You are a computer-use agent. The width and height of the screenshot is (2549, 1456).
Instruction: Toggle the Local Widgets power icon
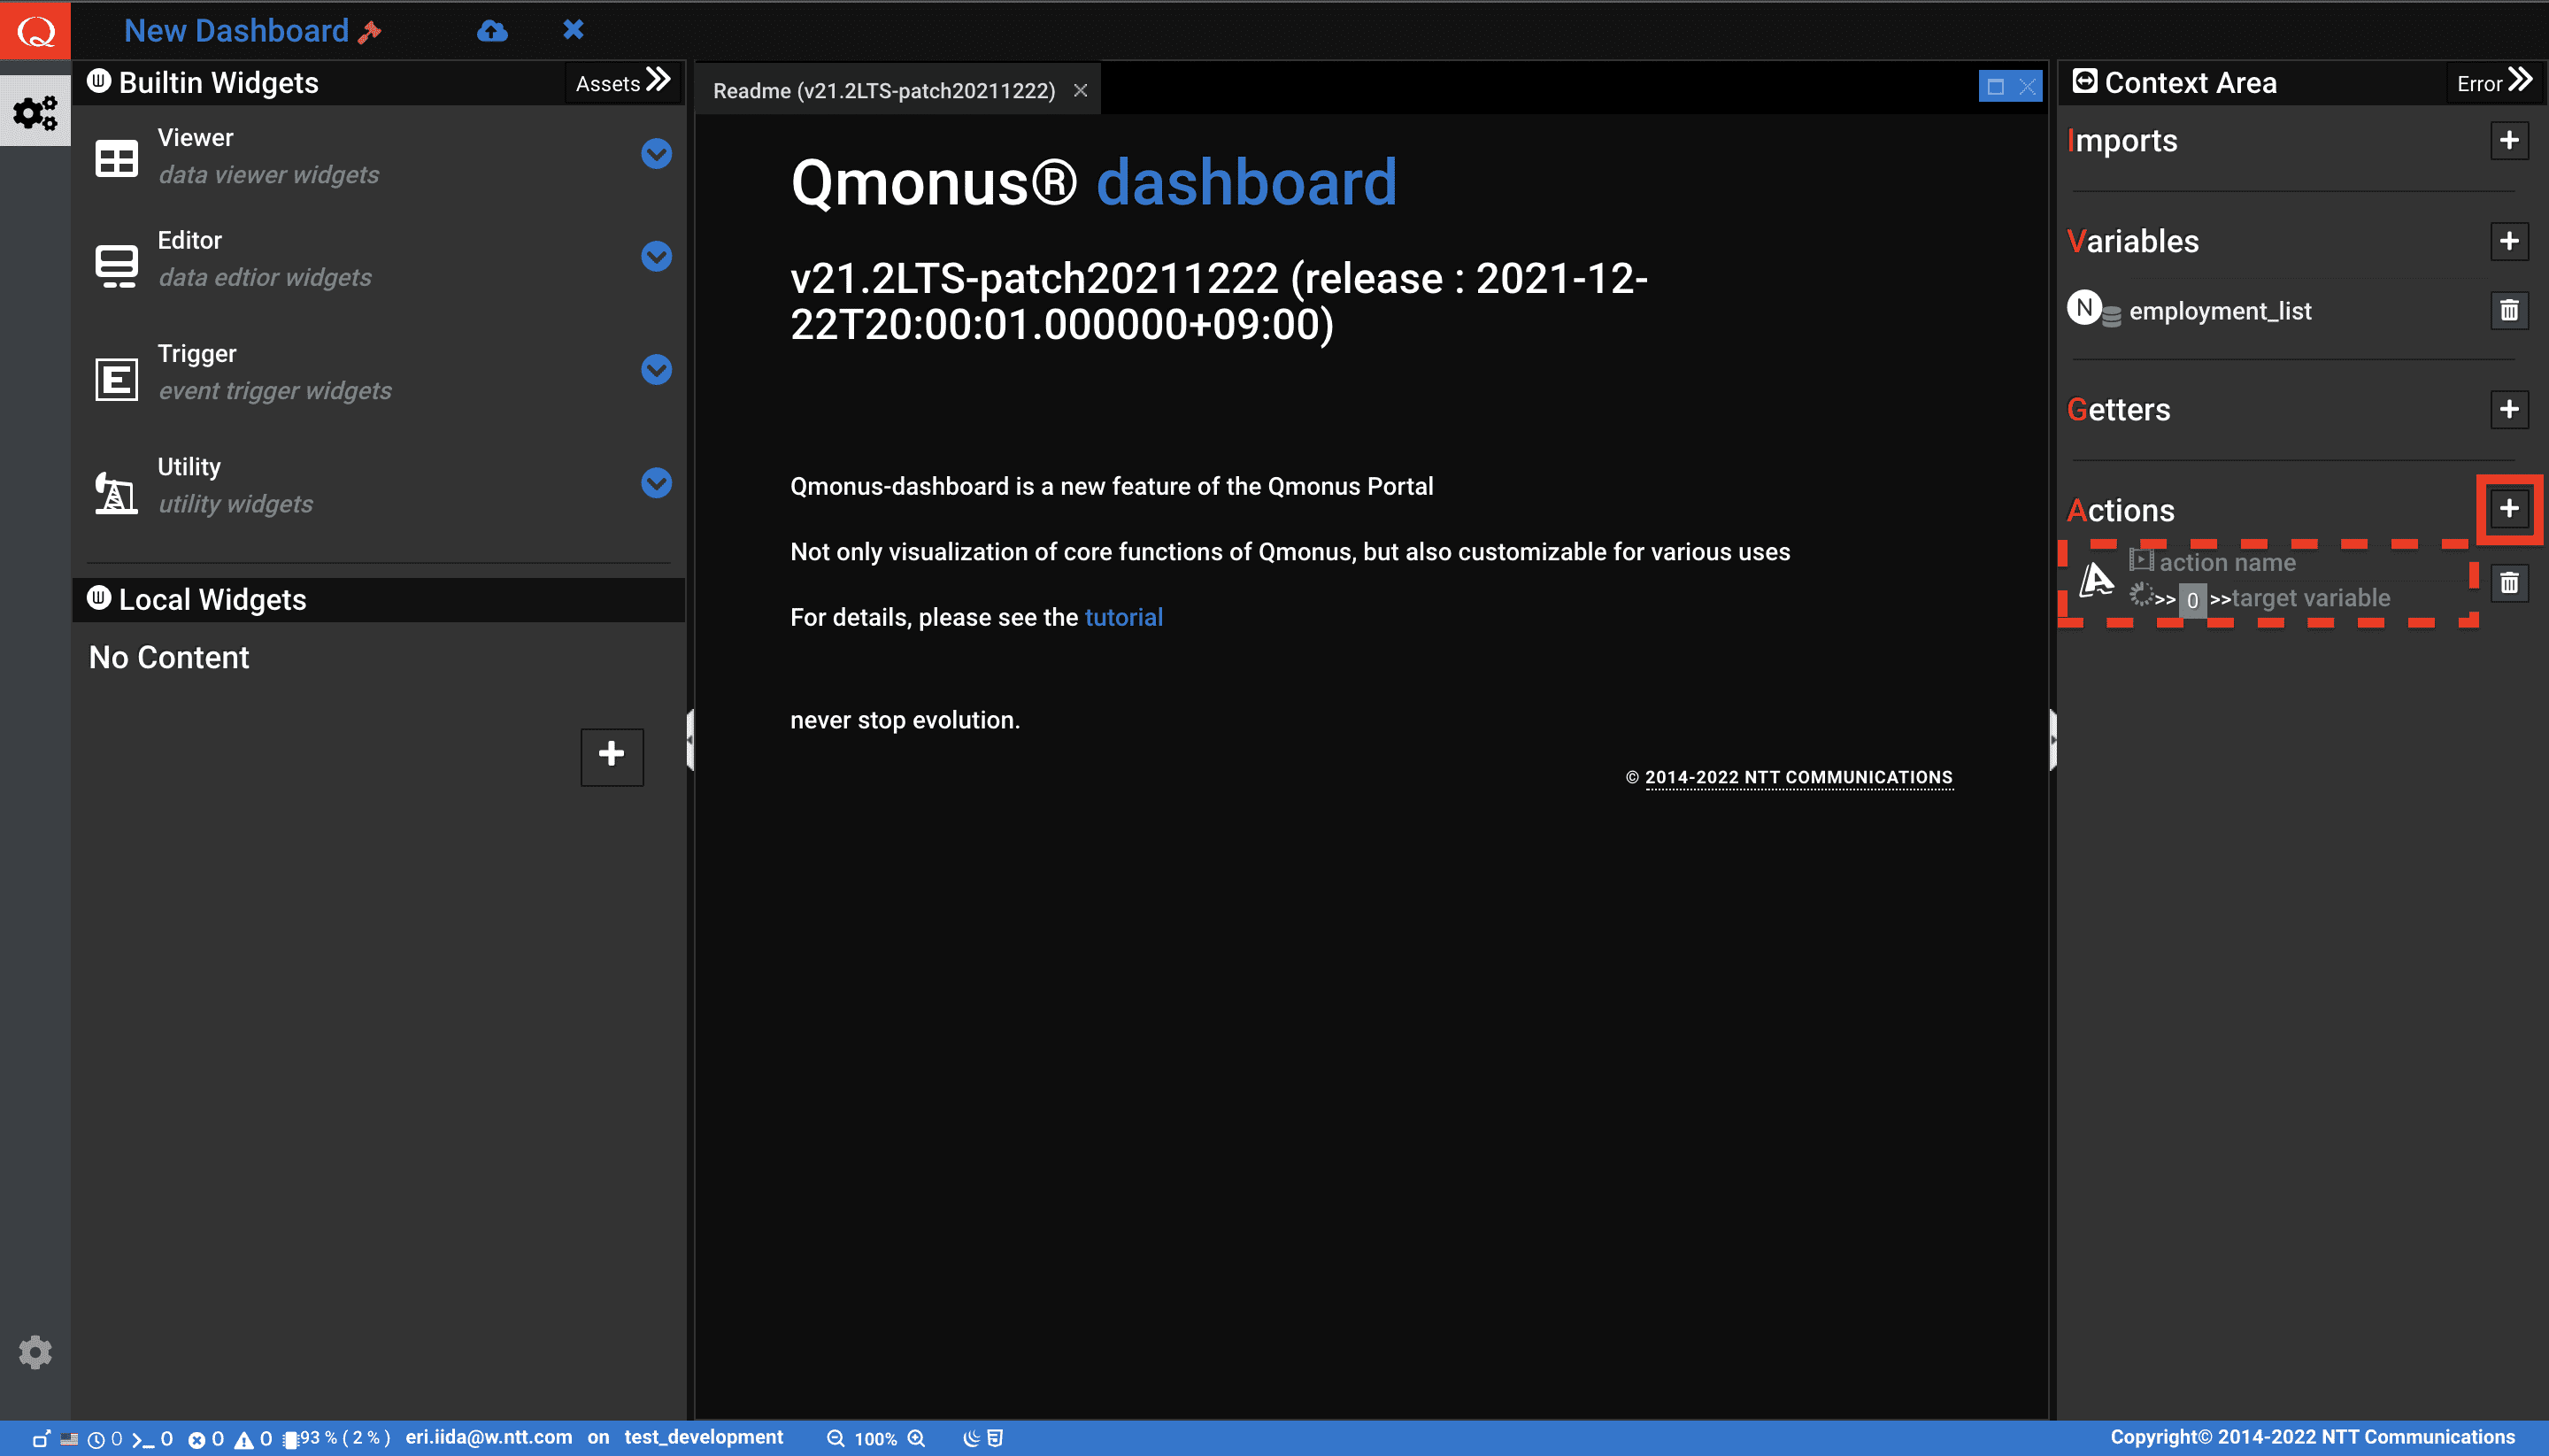[x=99, y=597]
